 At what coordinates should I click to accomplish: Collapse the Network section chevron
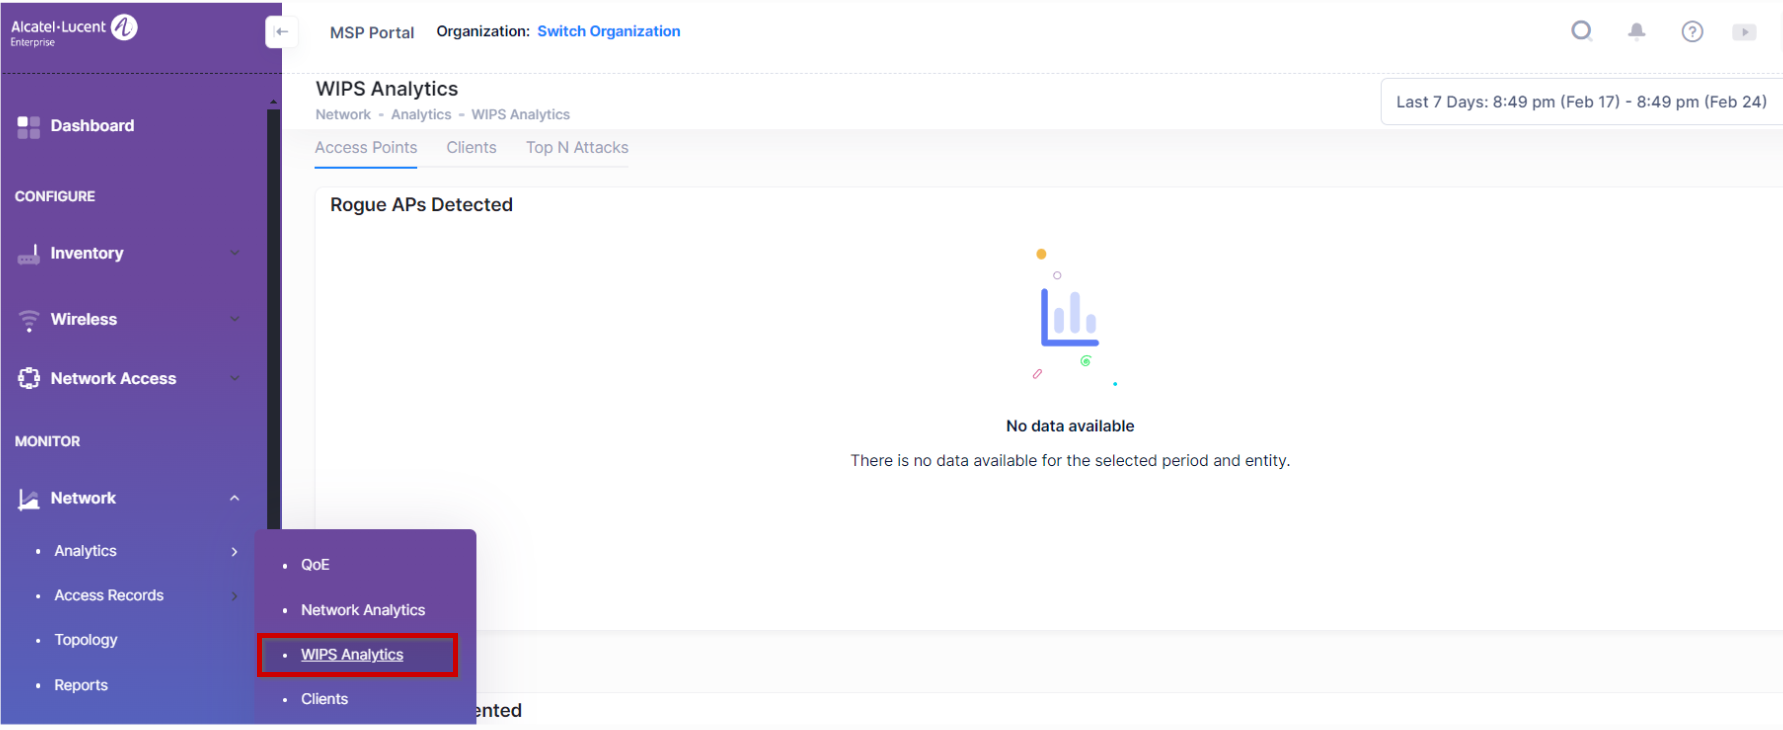[235, 498]
